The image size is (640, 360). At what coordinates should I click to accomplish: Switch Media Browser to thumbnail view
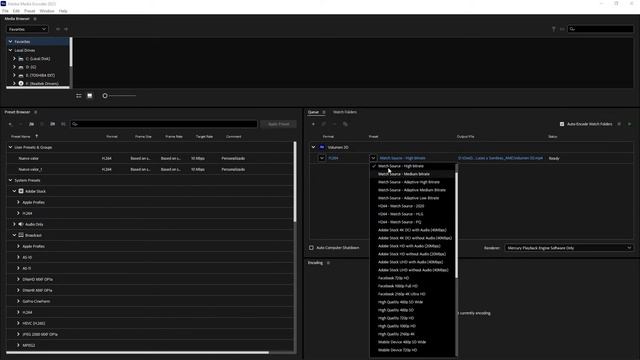90,96
